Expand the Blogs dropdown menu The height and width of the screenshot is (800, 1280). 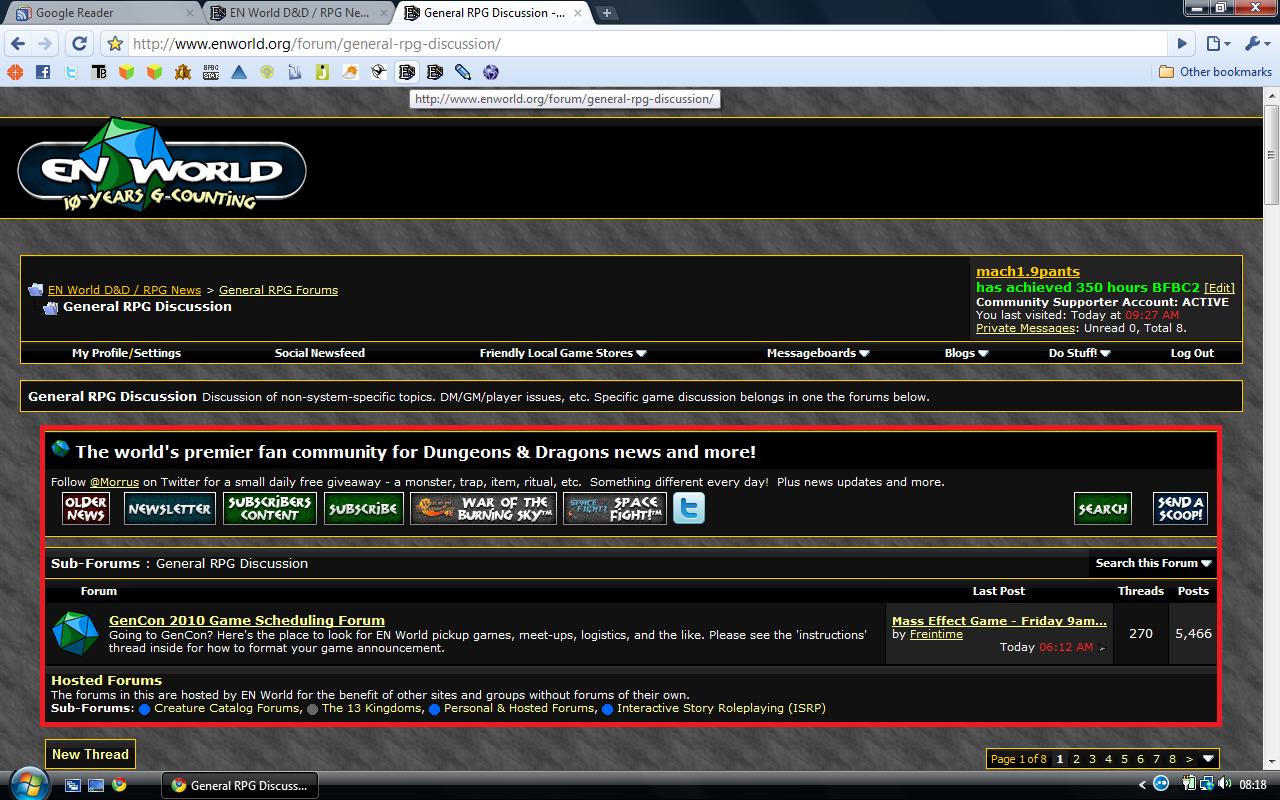pyautogui.click(x=966, y=353)
